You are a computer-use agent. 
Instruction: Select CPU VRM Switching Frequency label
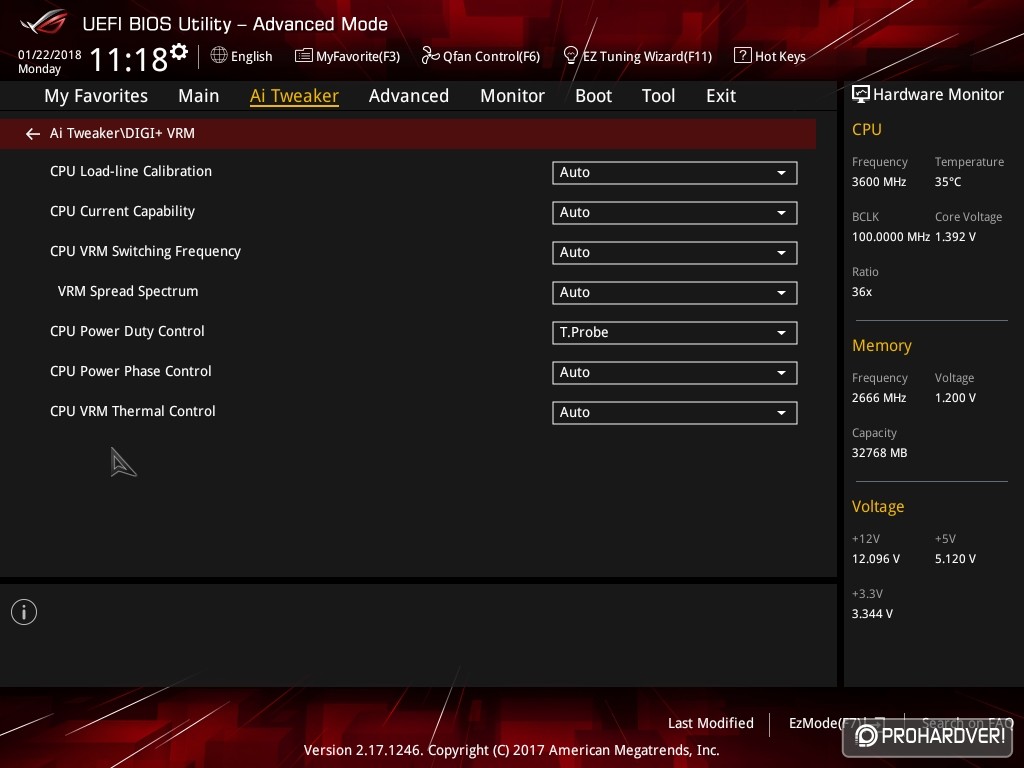coord(145,251)
